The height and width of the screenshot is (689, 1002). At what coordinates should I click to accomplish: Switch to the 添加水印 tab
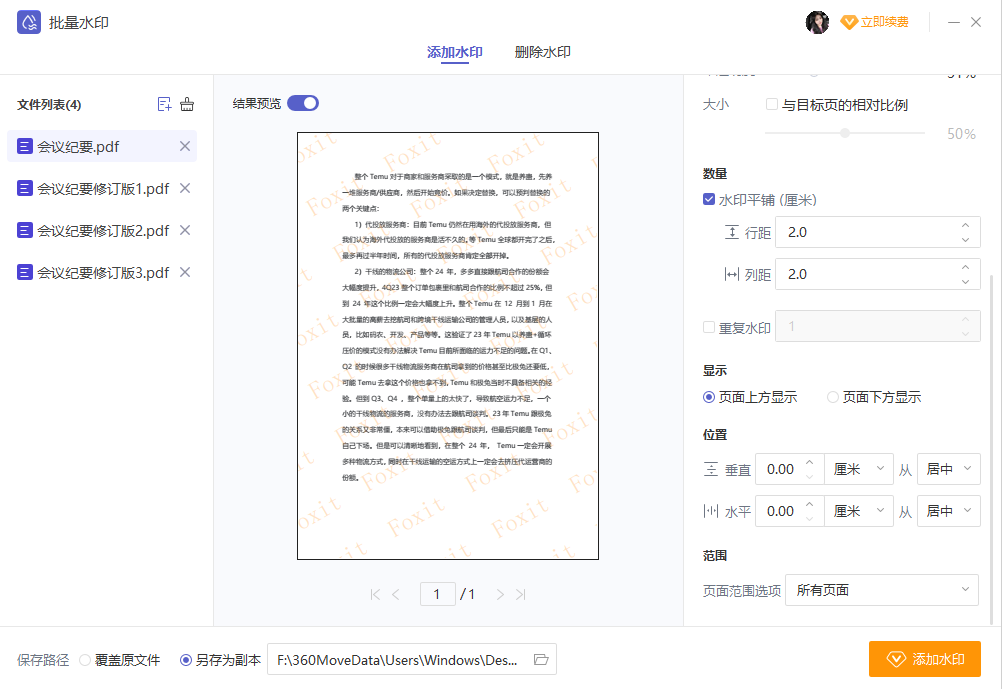pyautogui.click(x=454, y=52)
